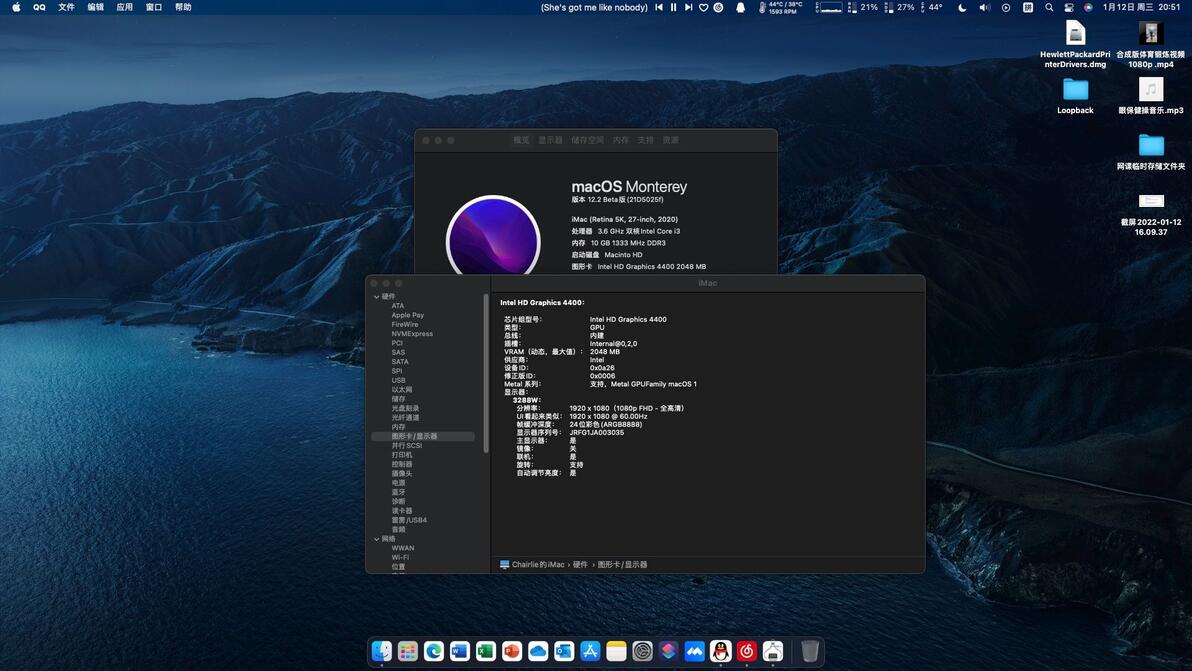1192x671 pixels.
Task: Open Launchpad in the dock
Action: pos(407,651)
